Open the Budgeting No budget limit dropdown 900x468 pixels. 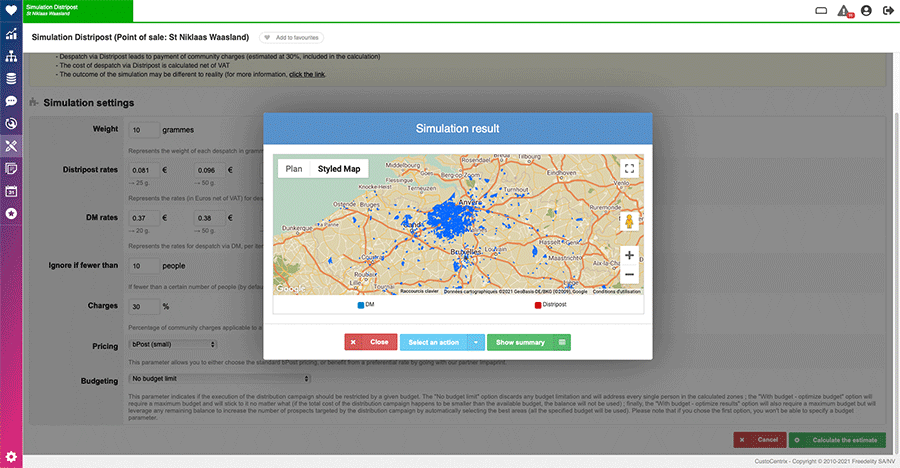[220, 380]
